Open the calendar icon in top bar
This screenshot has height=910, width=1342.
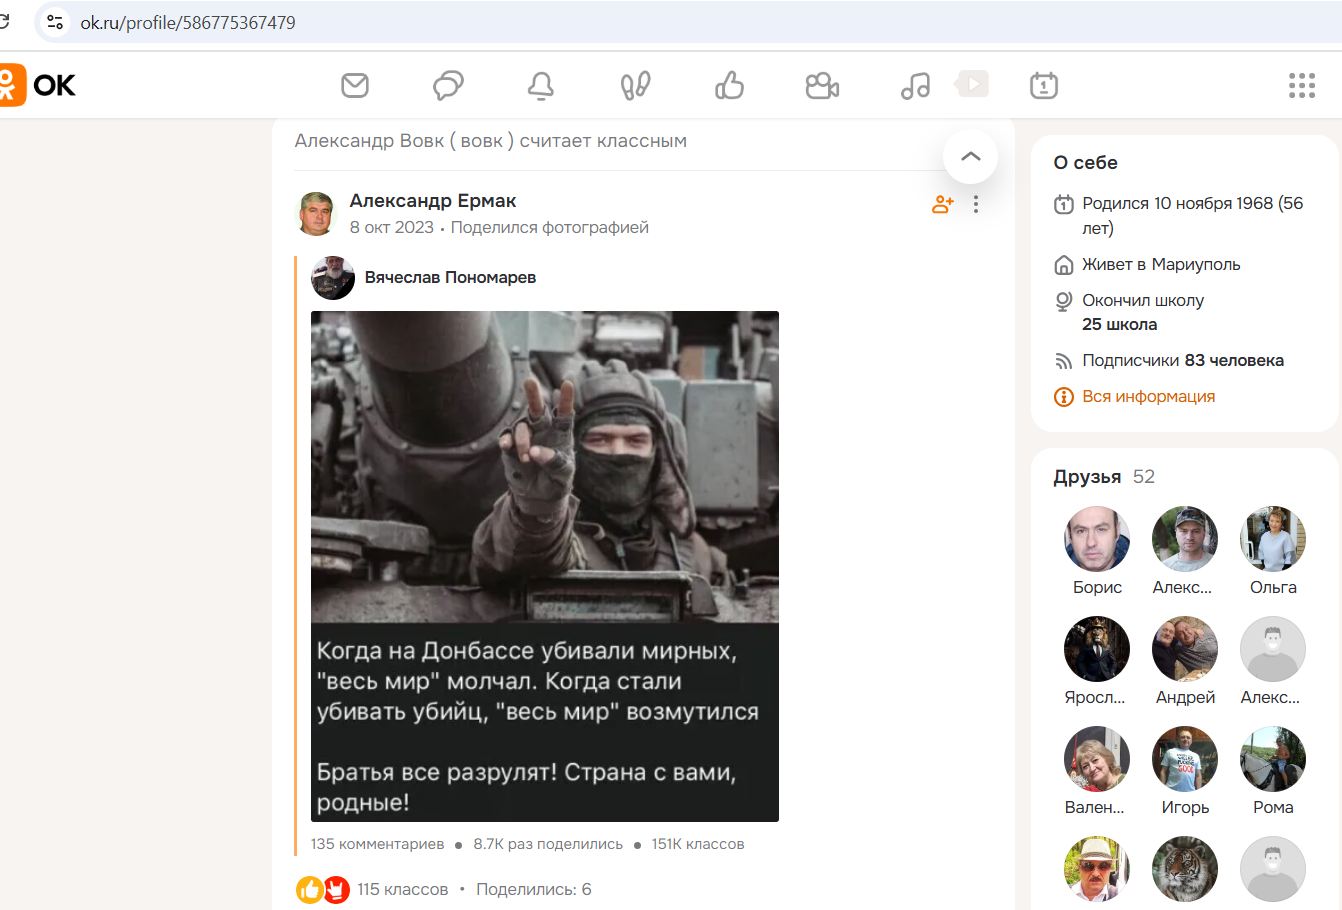[x=1043, y=86]
